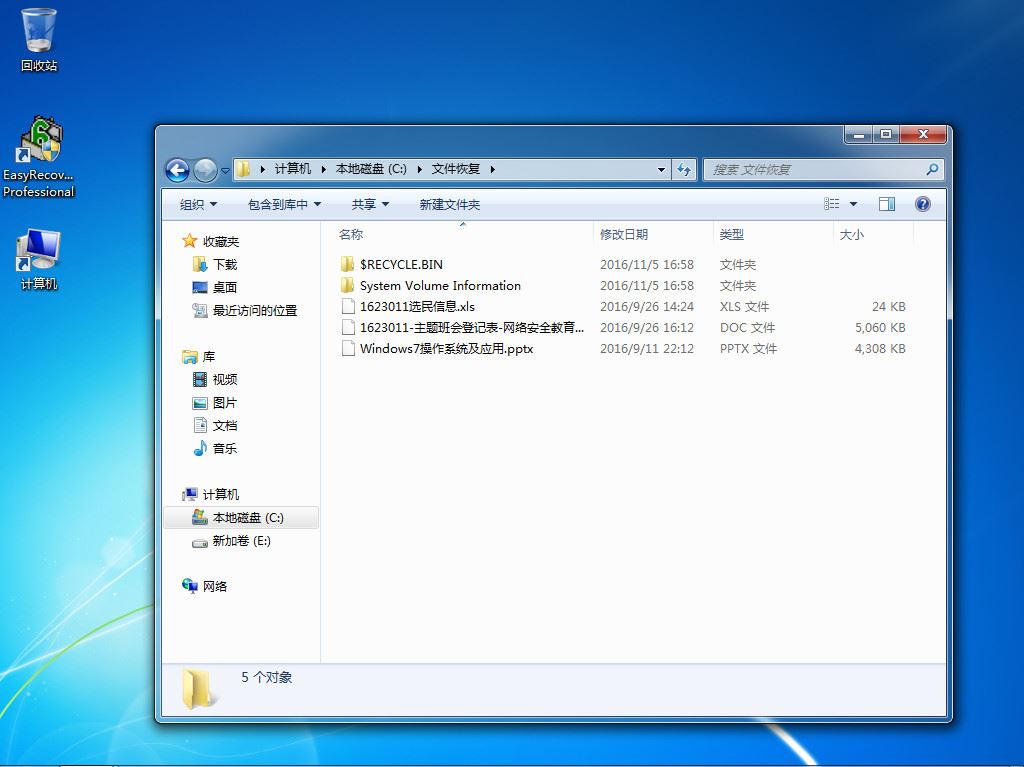Image resolution: width=1024 pixels, height=767 pixels.
Task: Click the search magnifier icon
Action: tap(932, 169)
